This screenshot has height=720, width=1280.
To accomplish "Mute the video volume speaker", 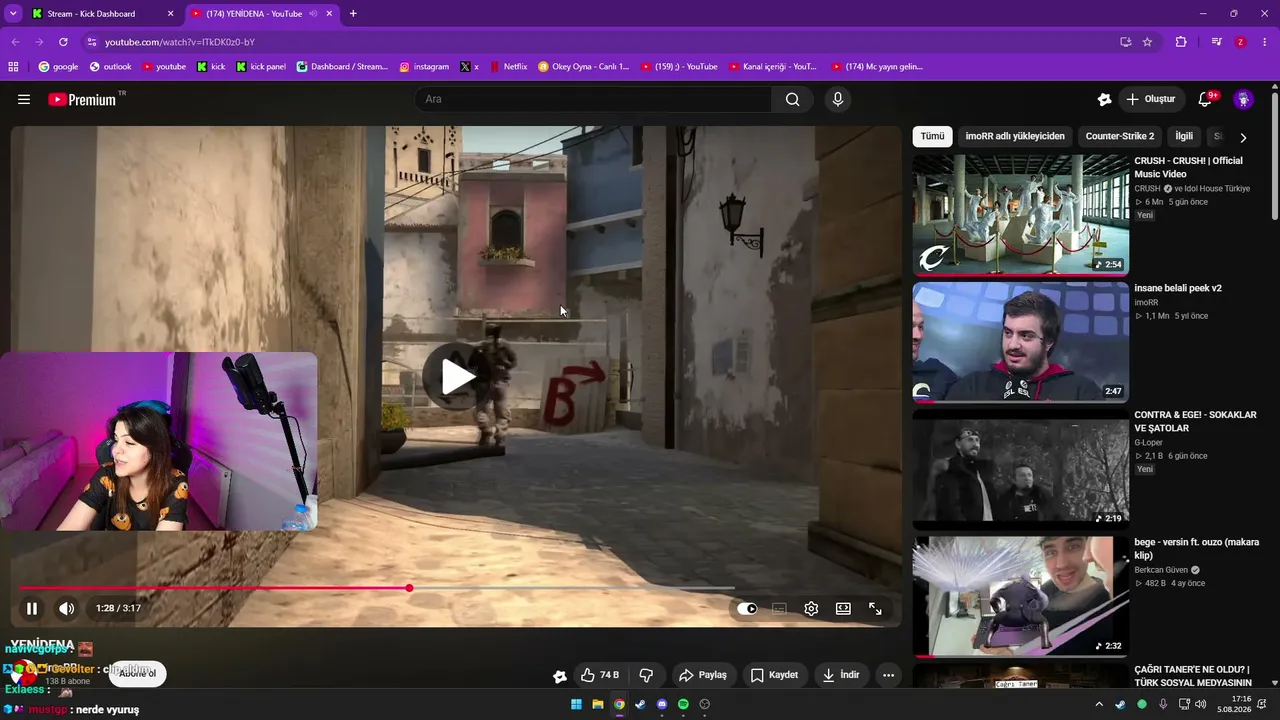I will (x=66, y=608).
